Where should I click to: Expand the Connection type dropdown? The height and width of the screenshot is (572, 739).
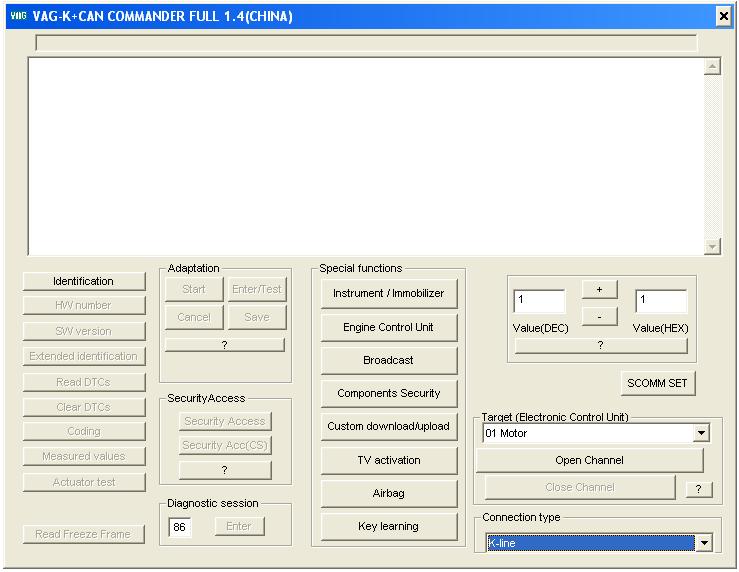704,543
